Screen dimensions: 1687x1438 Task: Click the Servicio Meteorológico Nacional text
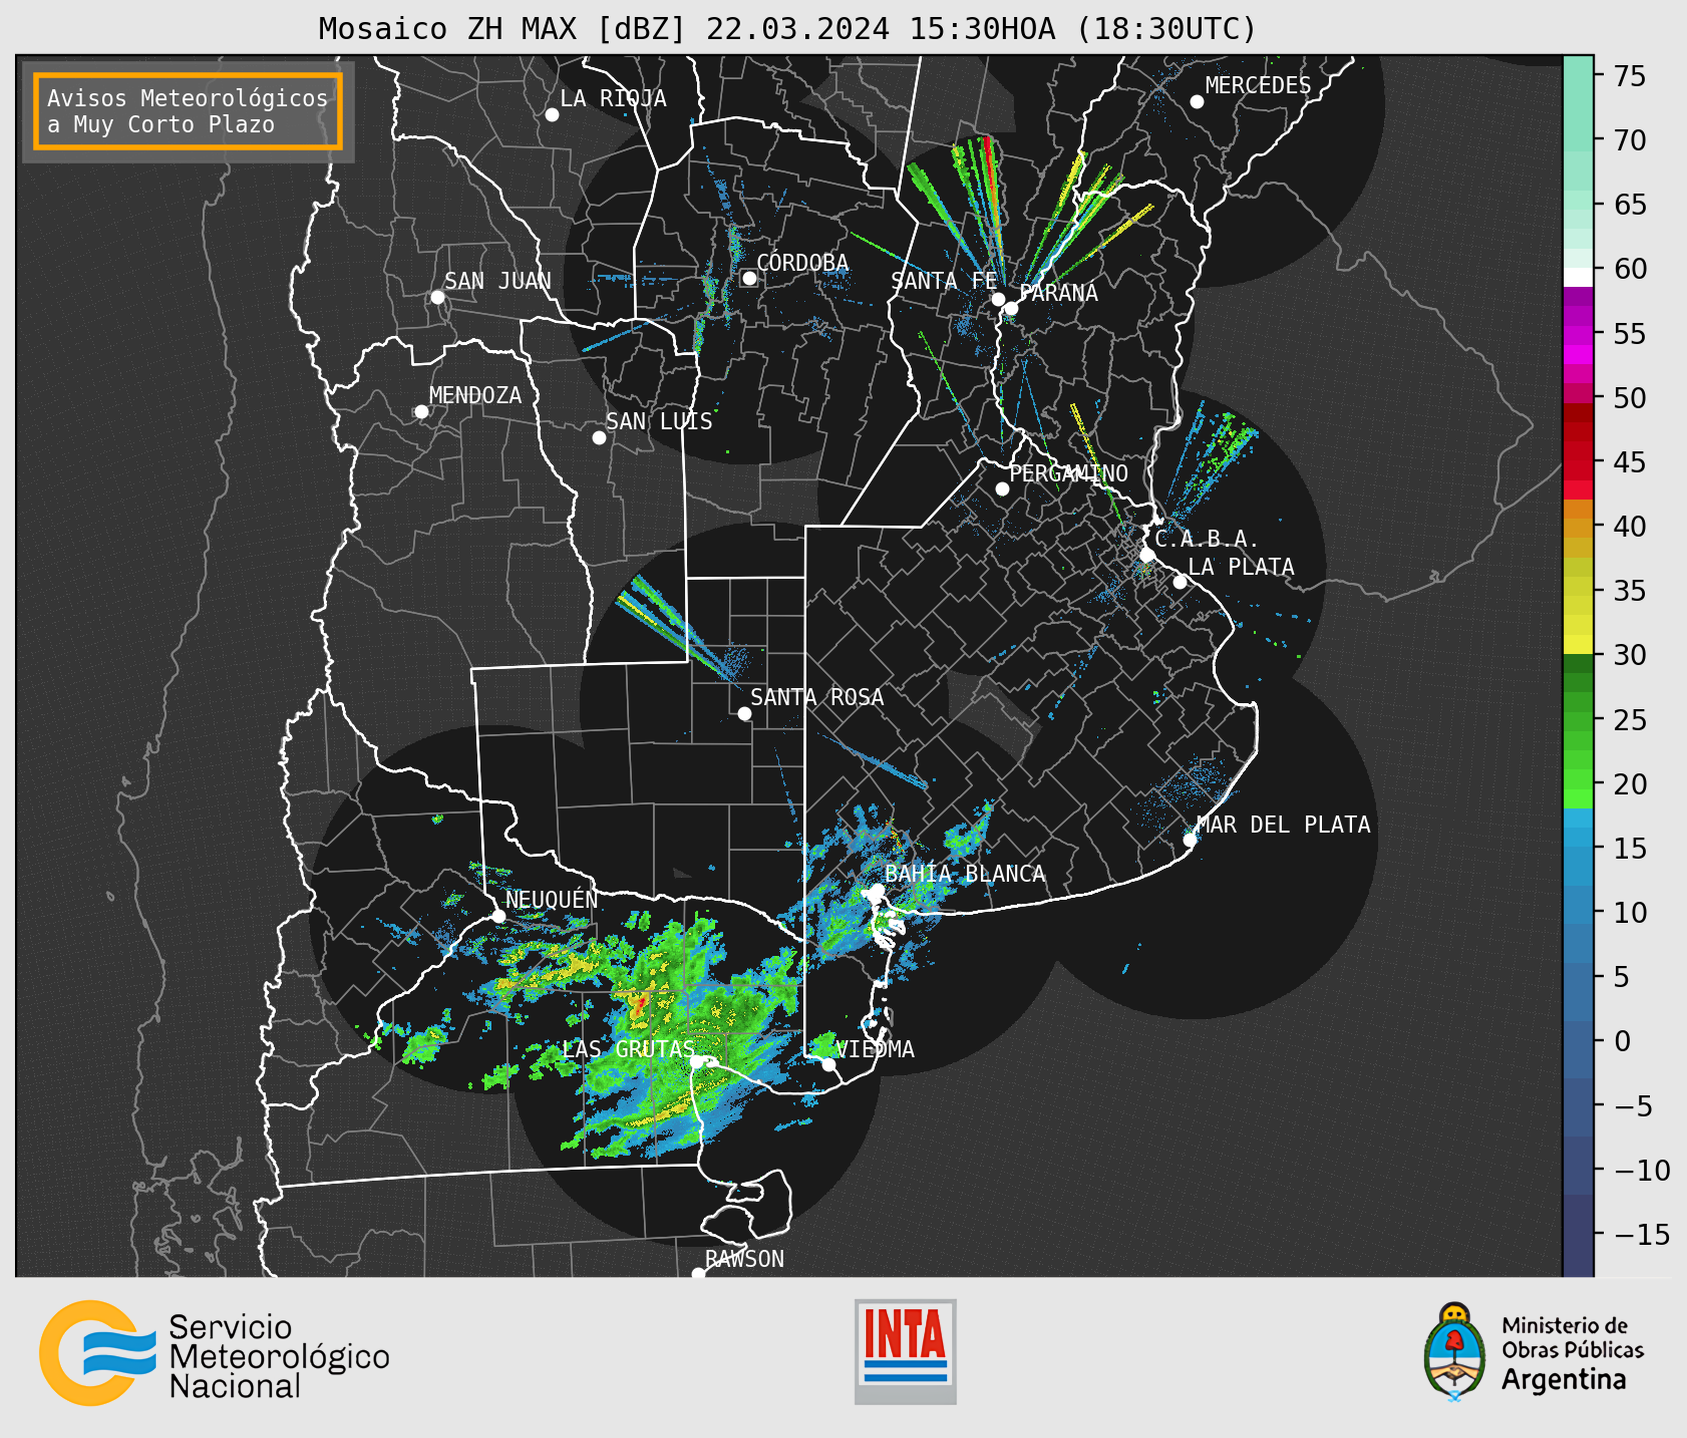279,1357
